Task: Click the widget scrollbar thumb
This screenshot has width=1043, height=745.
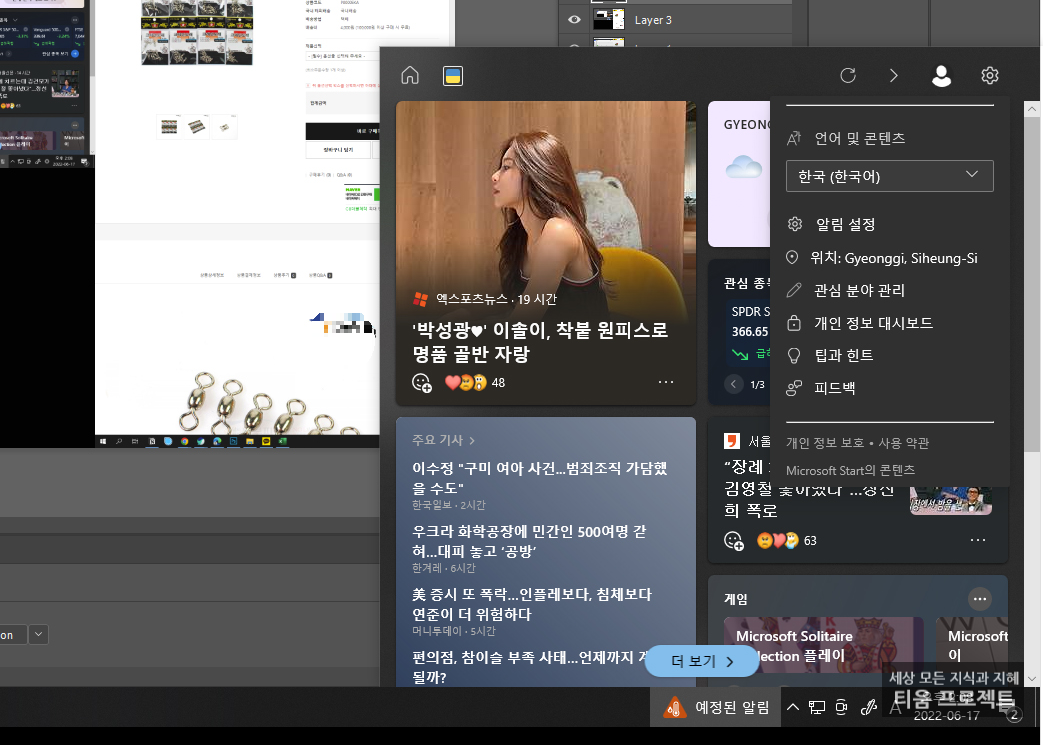Action: [x=1032, y=285]
